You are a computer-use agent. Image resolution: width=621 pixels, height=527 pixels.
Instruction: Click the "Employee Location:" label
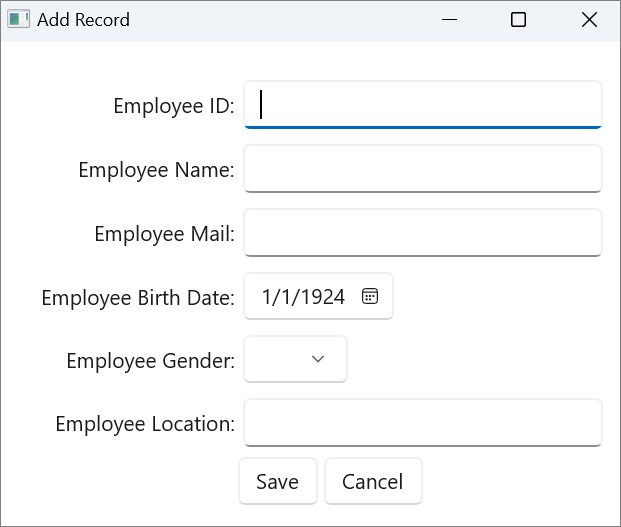pyautogui.click(x=145, y=424)
